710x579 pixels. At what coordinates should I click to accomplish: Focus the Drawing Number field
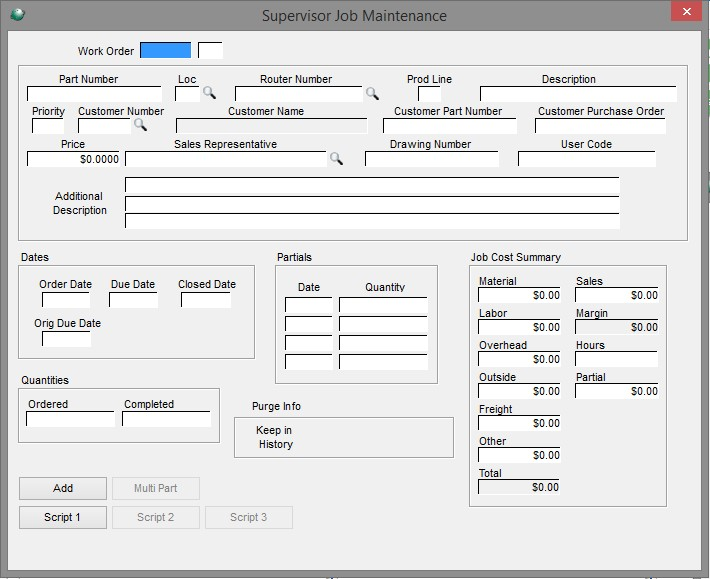[x=432, y=159]
